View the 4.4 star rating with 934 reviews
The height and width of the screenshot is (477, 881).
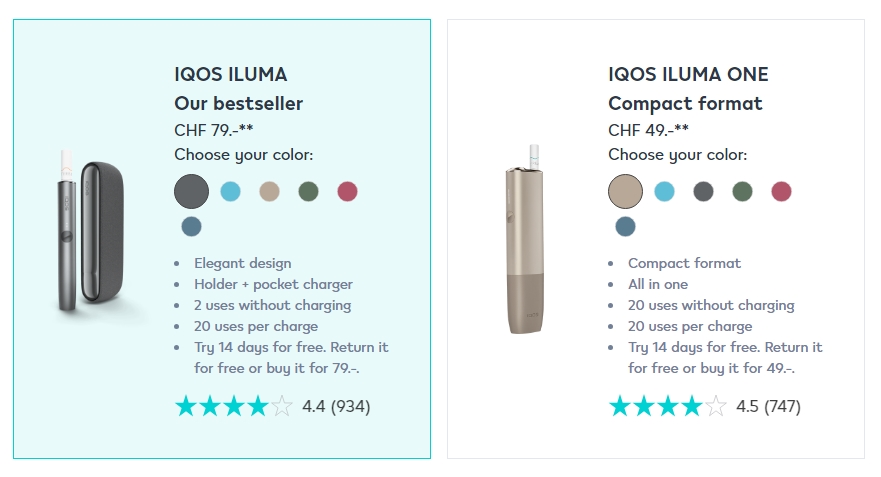click(x=273, y=406)
